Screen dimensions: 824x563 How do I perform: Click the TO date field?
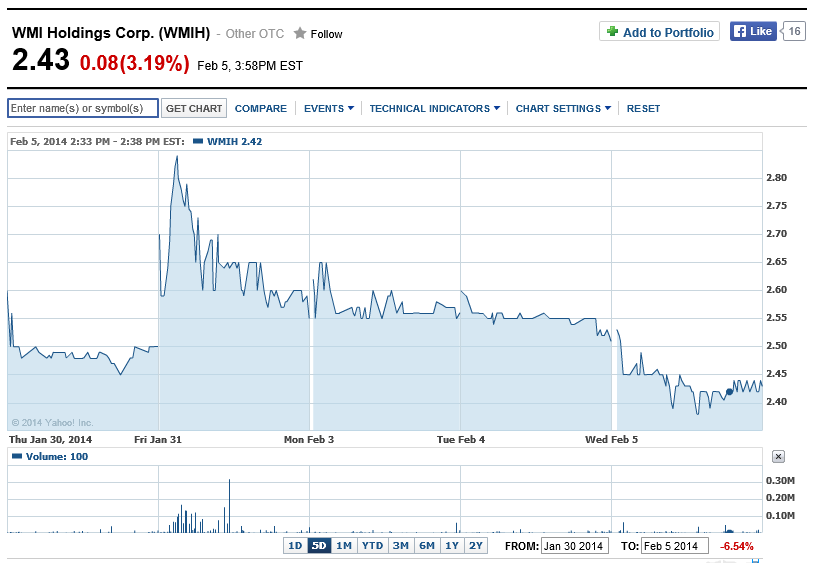pyautogui.click(x=675, y=546)
